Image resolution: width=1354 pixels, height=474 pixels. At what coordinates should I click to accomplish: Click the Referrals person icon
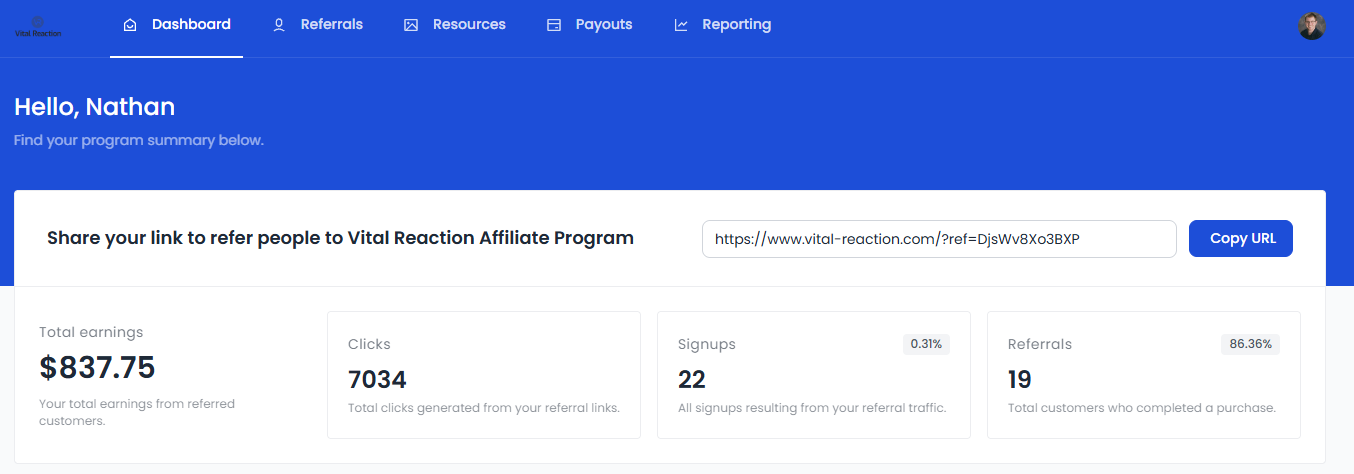pyautogui.click(x=279, y=25)
